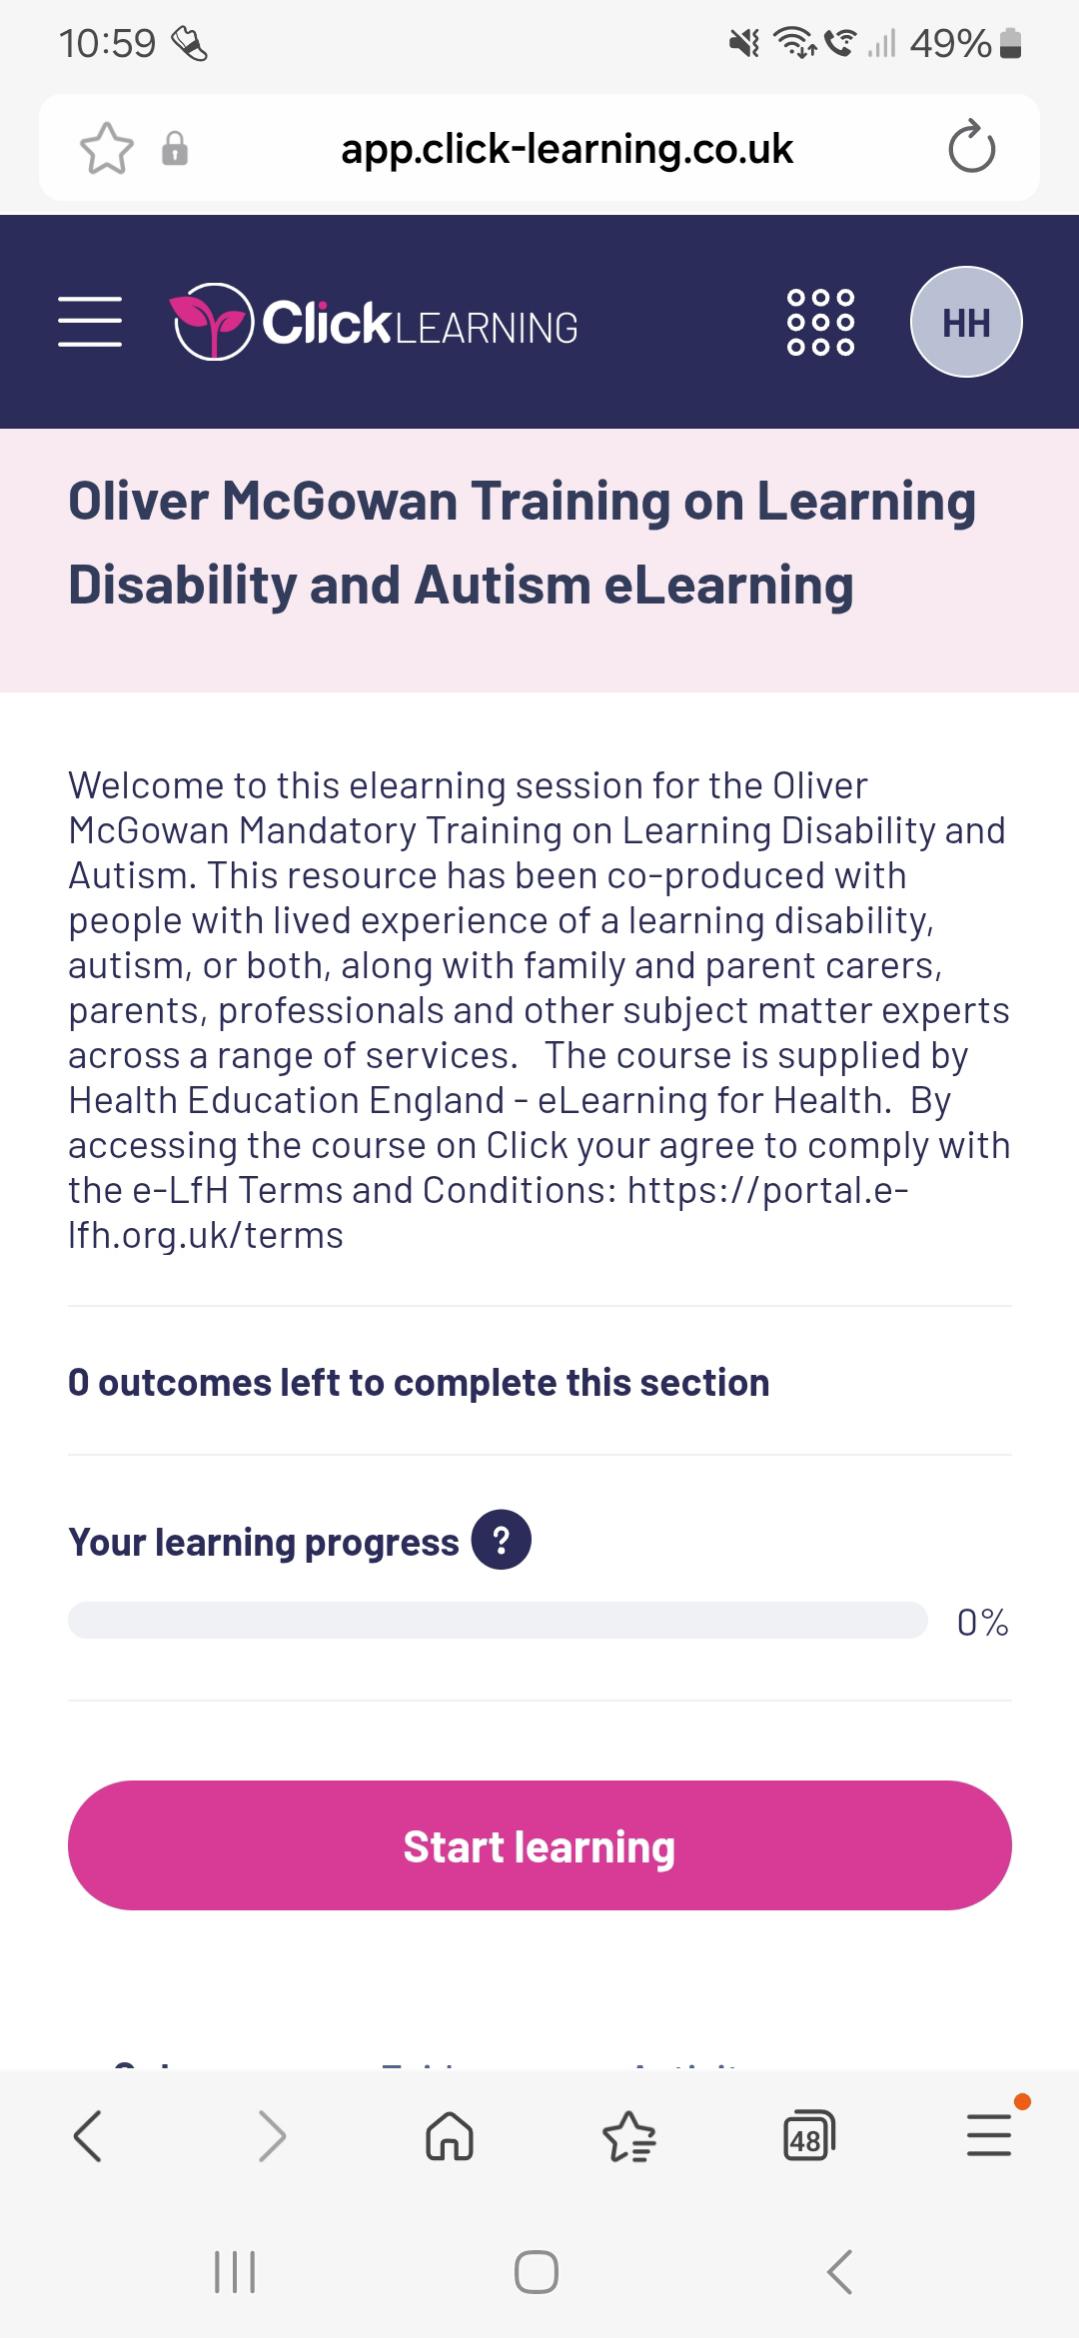Tap the app.click-learning.co.uk address bar
The image size is (1079, 2338).
pyautogui.click(x=566, y=149)
